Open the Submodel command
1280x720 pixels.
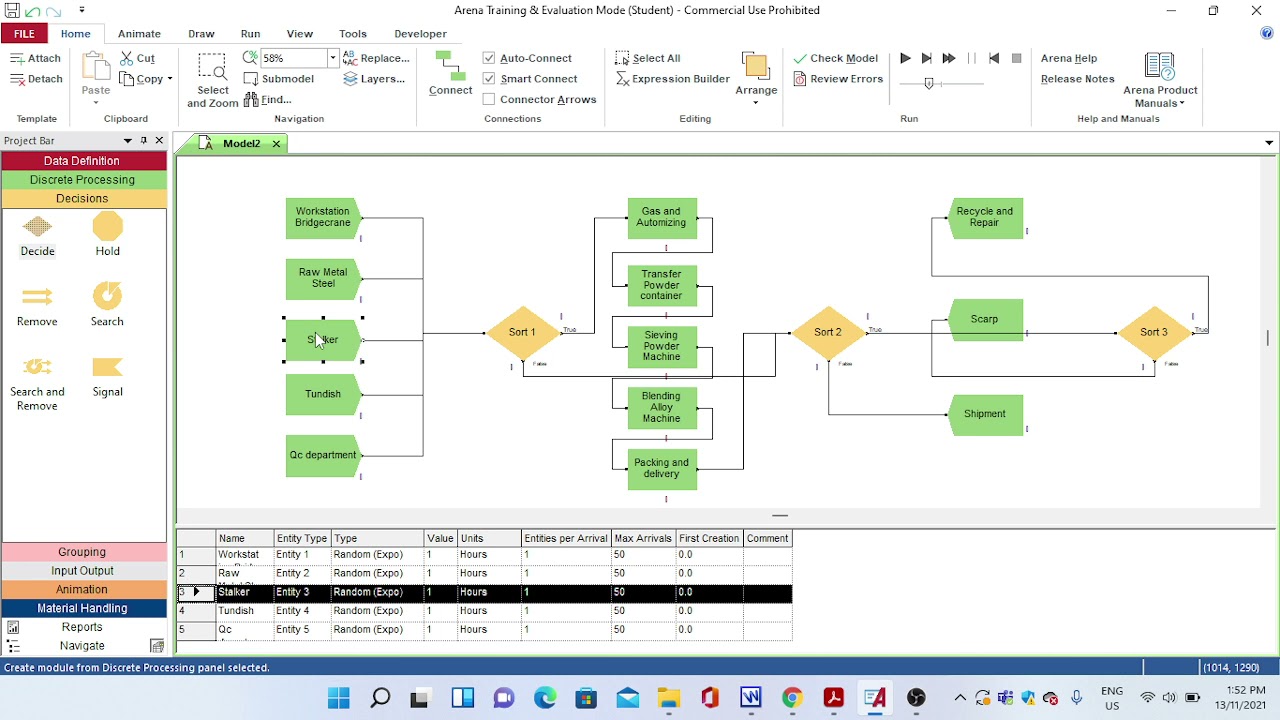[x=279, y=79]
